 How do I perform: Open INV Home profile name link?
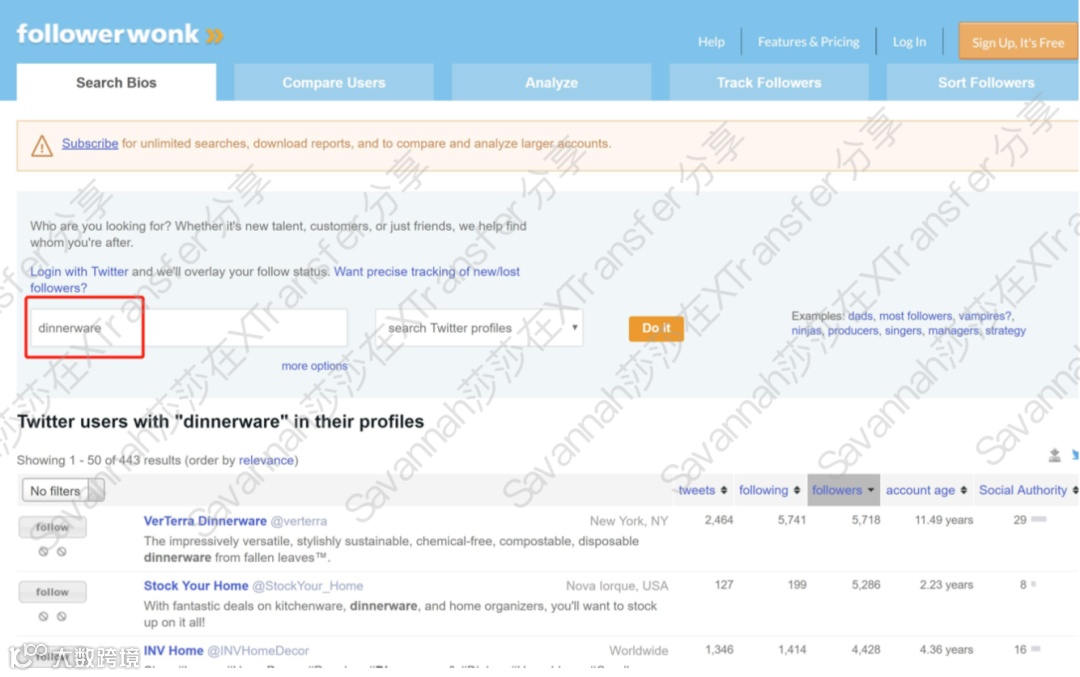click(174, 650)
